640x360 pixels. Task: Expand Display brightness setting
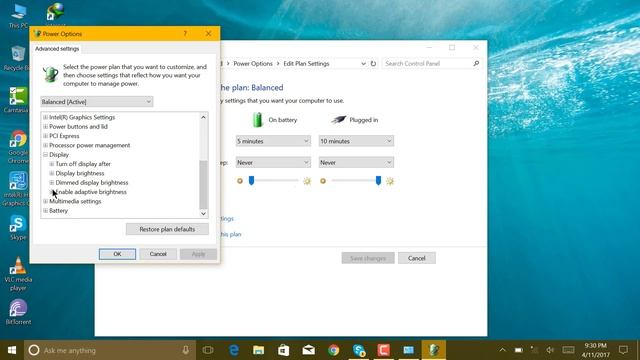tap(52, 173)
